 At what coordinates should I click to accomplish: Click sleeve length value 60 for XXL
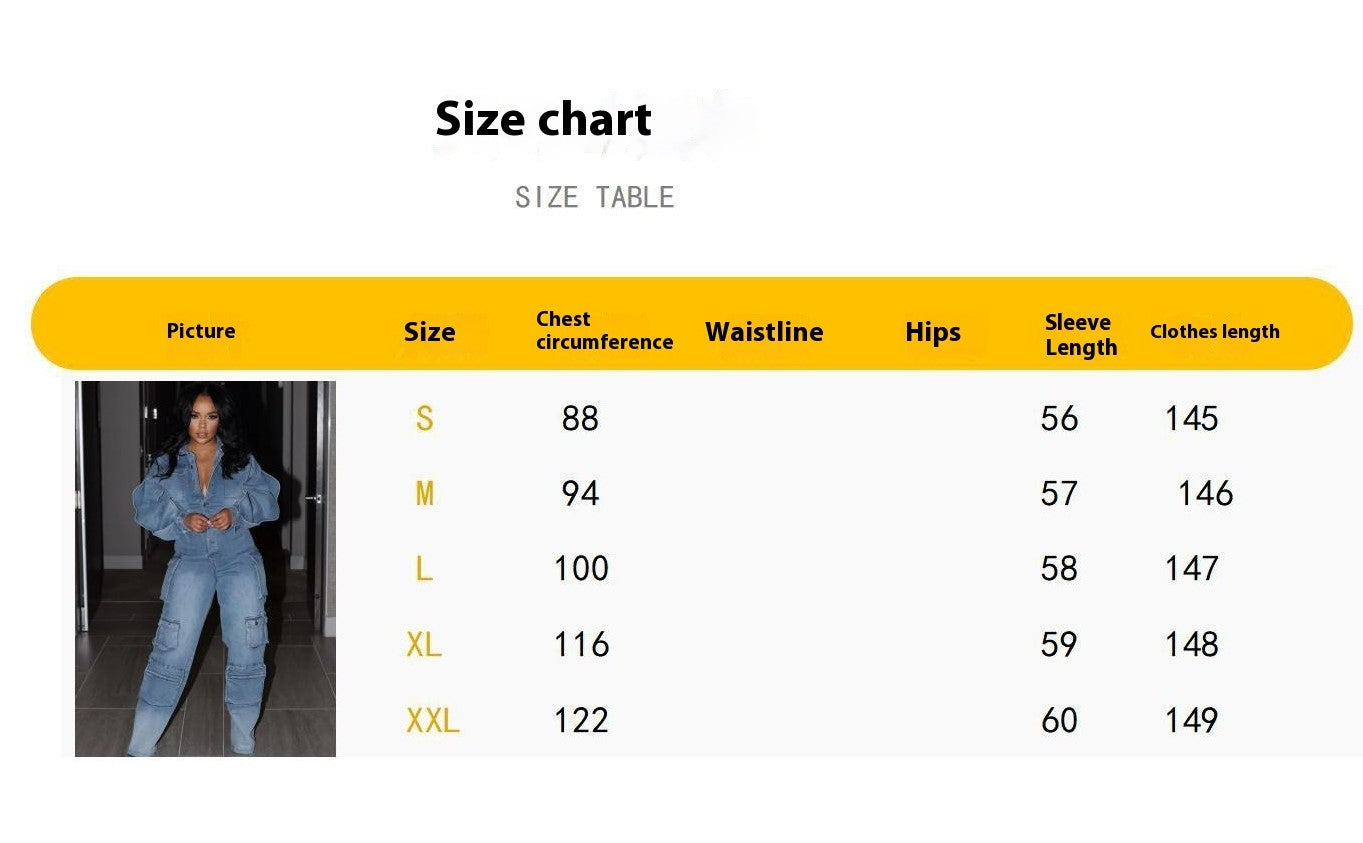[1059, 720]
